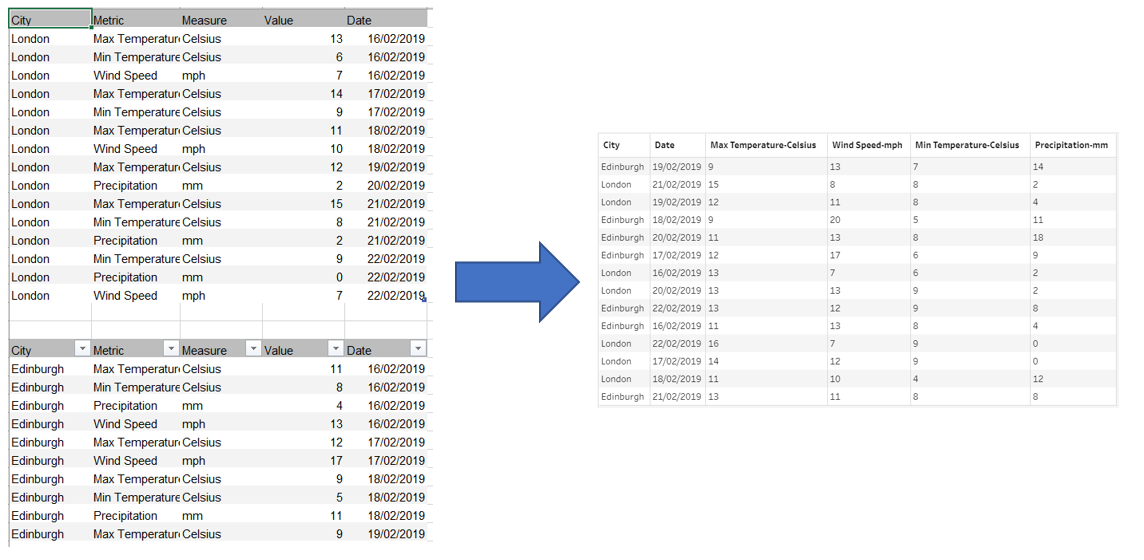Open the Date filter dropdown arrow
1144x560 pixels.
(x=418, y=349)
